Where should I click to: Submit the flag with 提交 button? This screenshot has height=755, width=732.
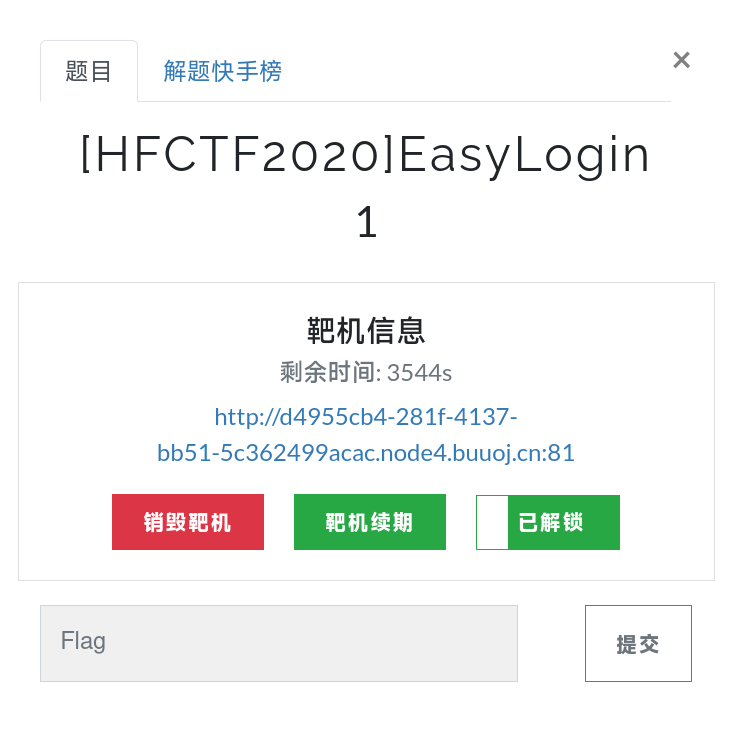point(638,643)
